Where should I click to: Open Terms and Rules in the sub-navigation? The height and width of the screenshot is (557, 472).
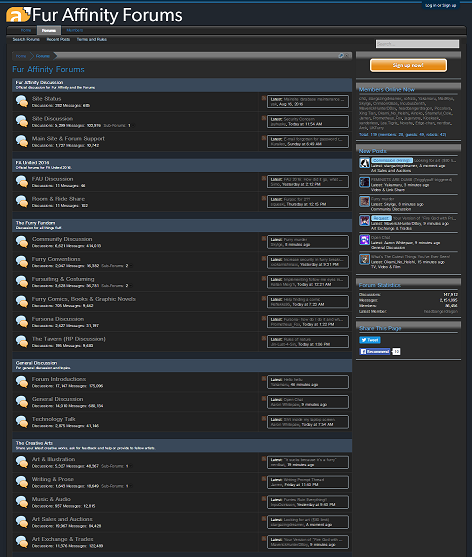coord(92,39)
